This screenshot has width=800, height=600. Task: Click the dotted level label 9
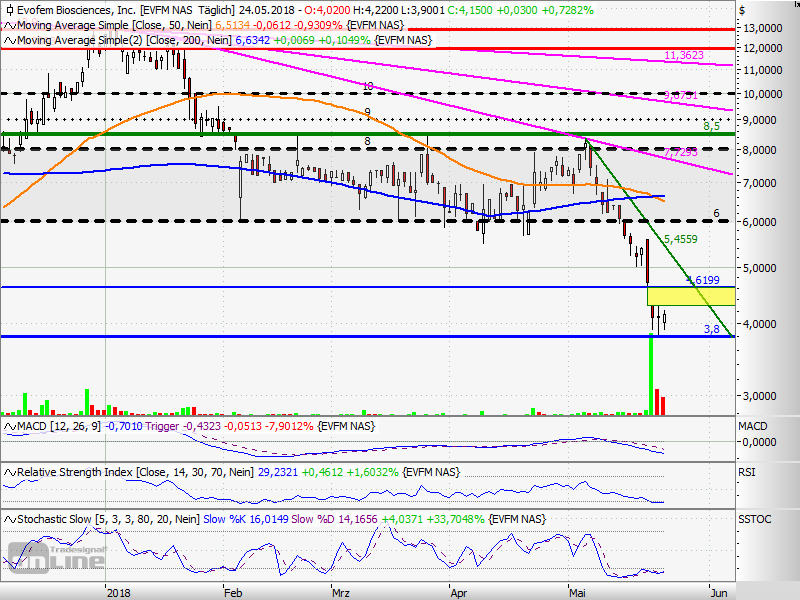tap(367, 112)
